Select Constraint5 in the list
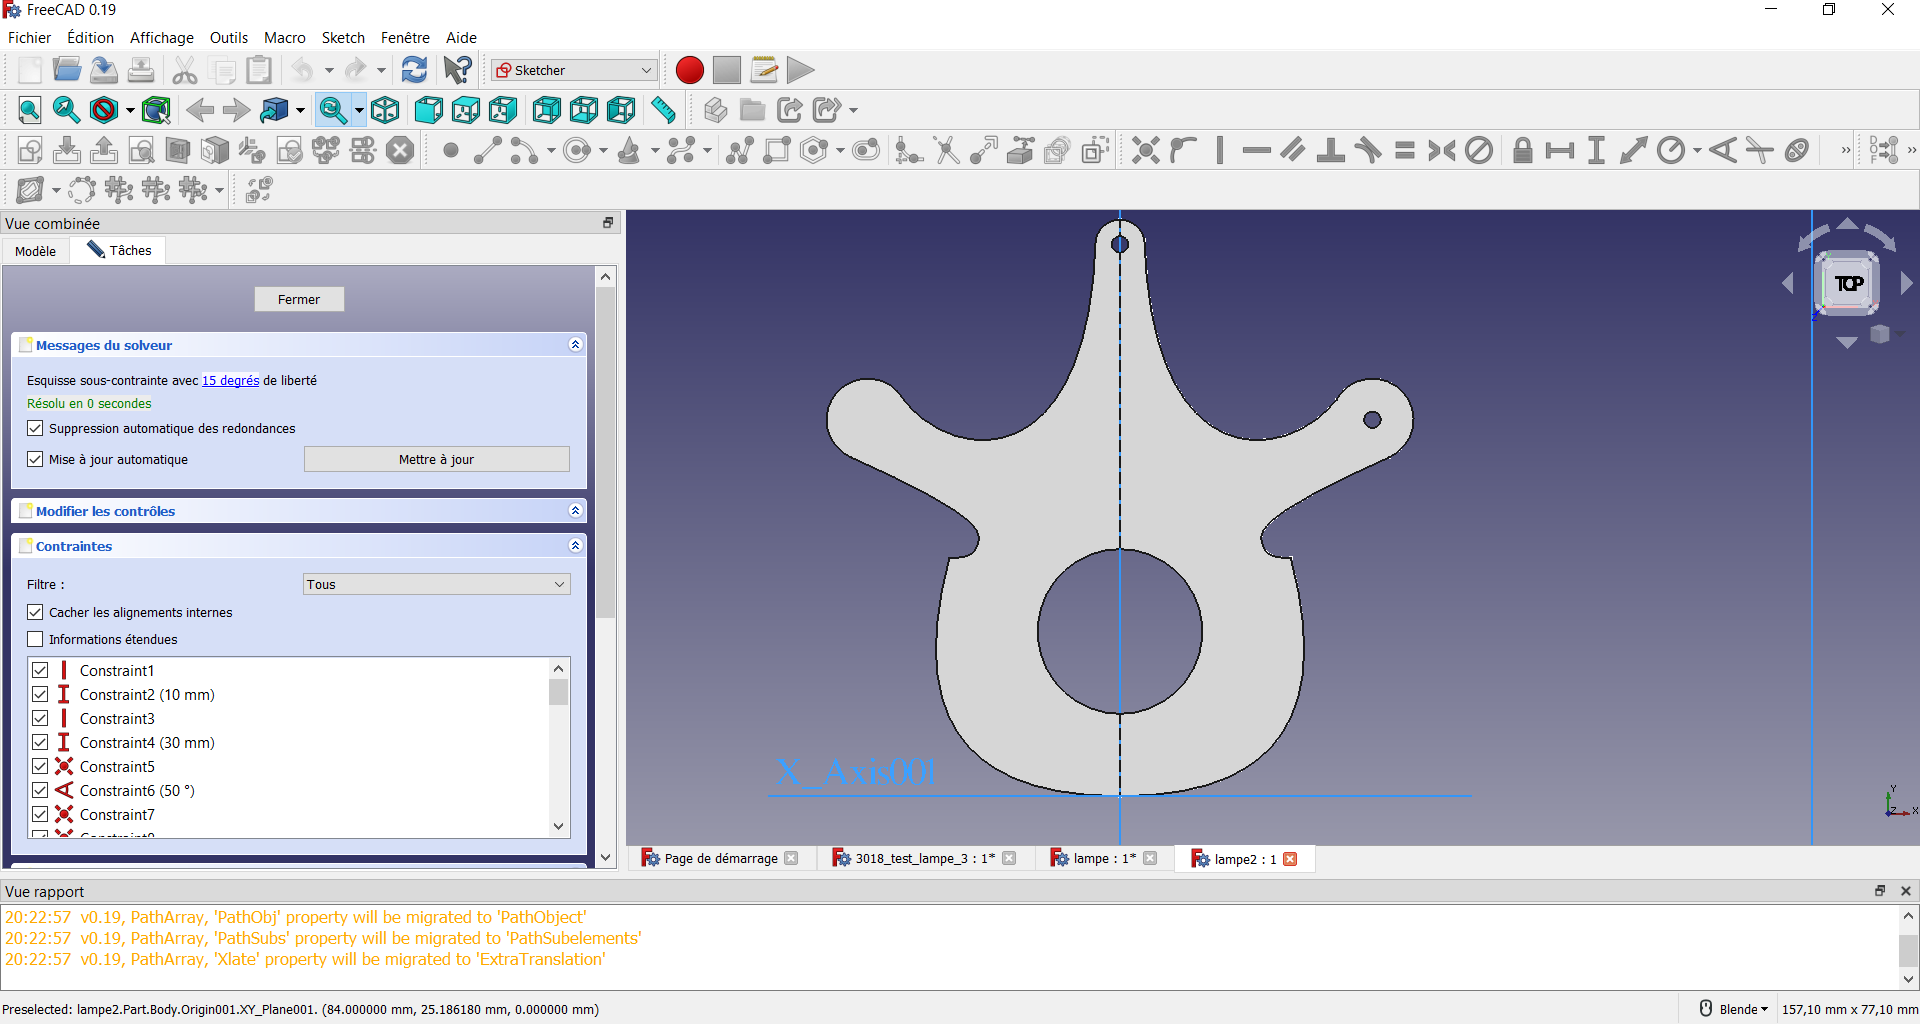Viewport: 1920px width, 1024px height. [117, 766]
